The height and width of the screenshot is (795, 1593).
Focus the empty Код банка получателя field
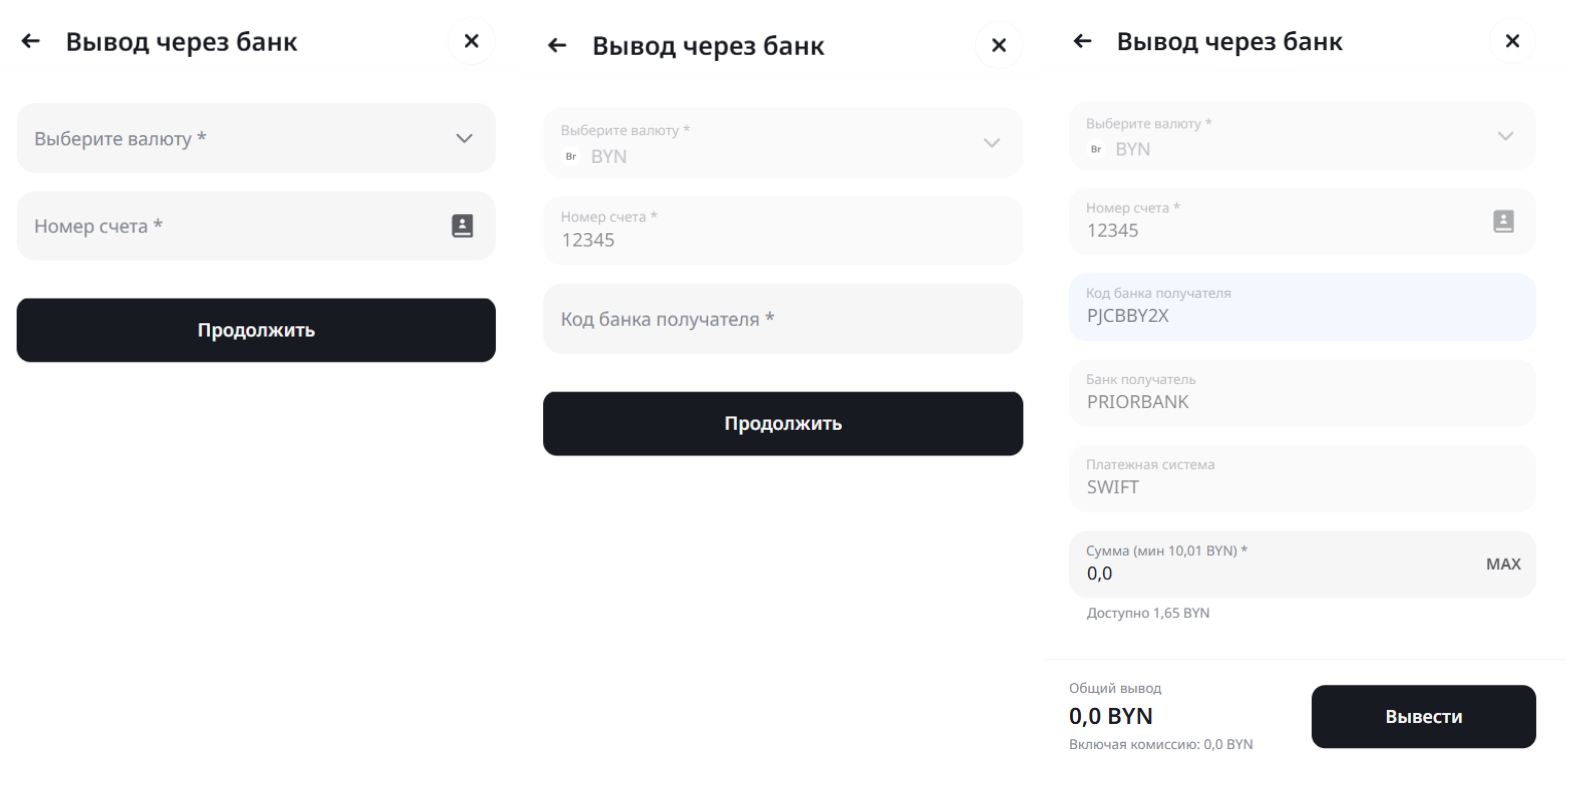coord(782,319)
